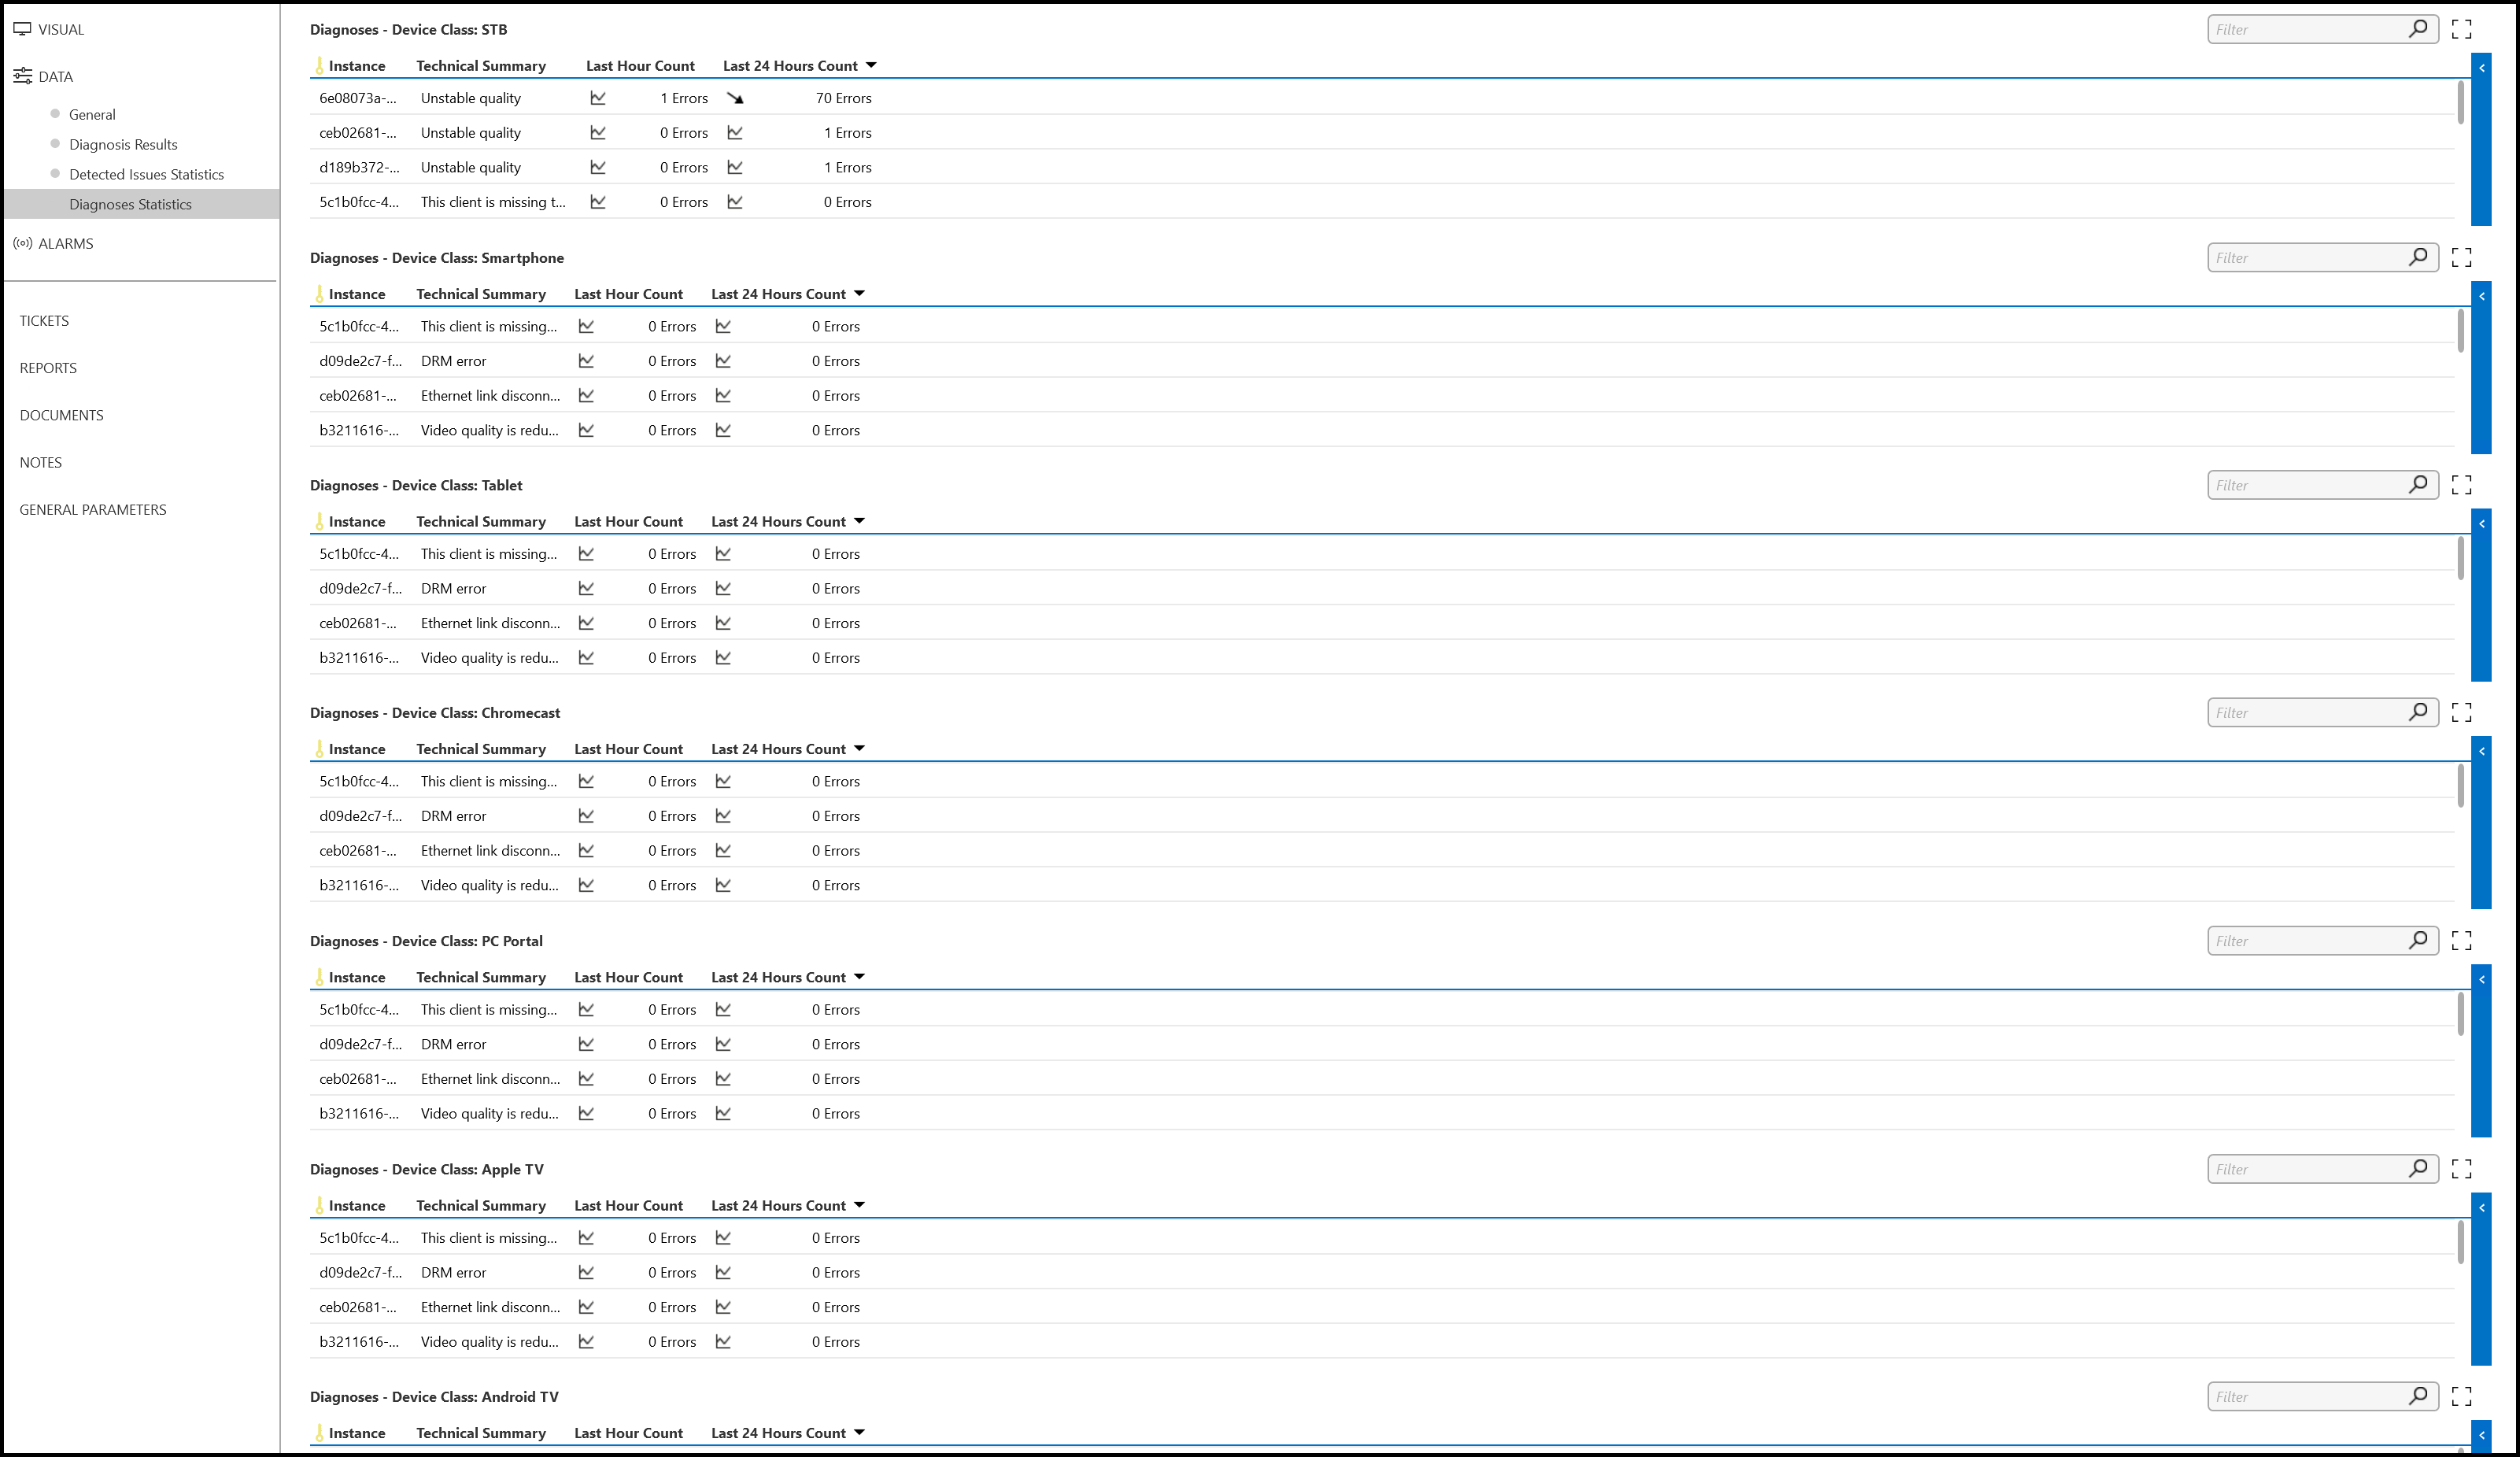Click the STB table filter search icon
2520x1457 pixels.
point(2418,29)
